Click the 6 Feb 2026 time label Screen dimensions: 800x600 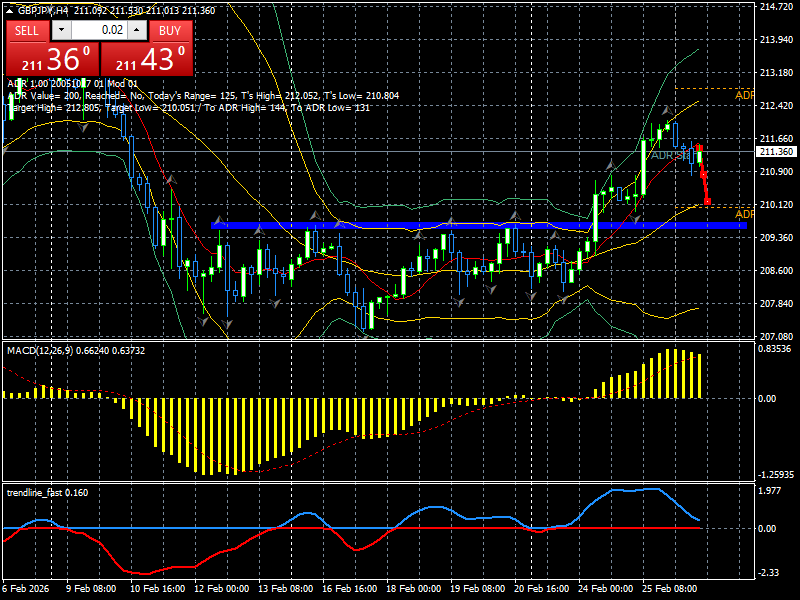point(26,589)
